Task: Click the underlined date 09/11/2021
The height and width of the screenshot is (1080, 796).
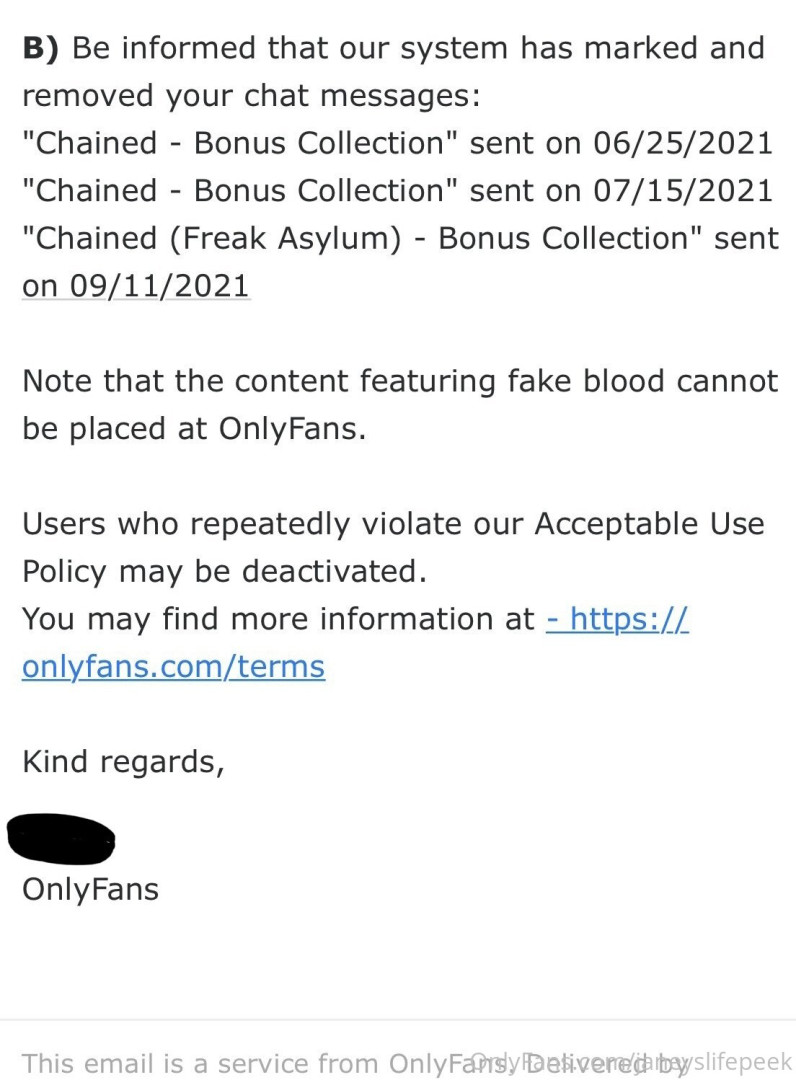Action: (135, 286)
